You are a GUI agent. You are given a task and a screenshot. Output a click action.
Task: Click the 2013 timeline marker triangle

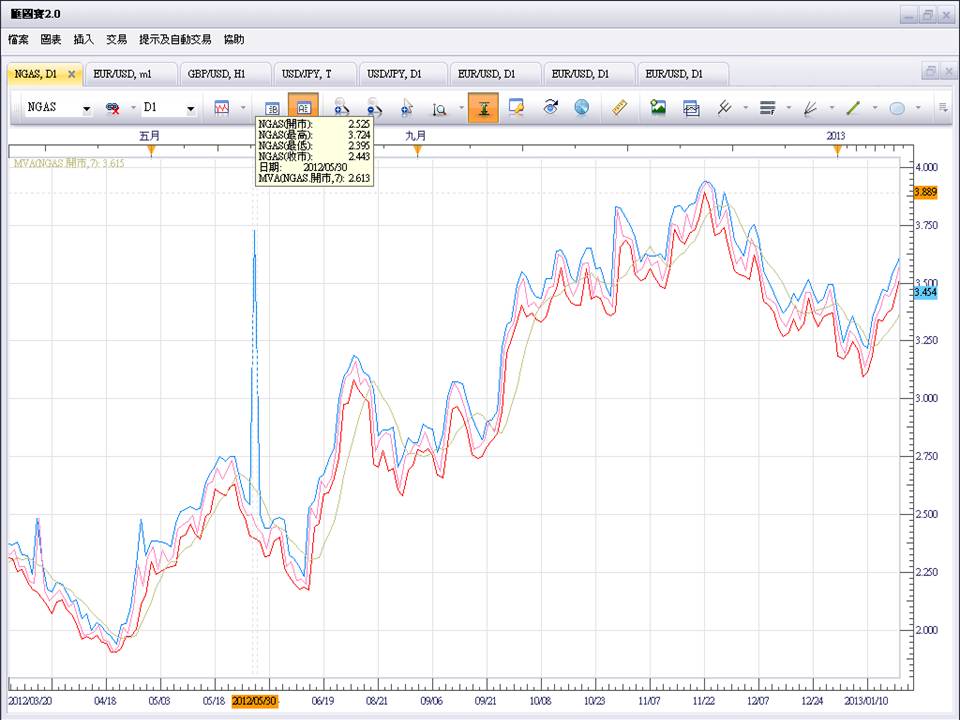[x=837, y=150]
